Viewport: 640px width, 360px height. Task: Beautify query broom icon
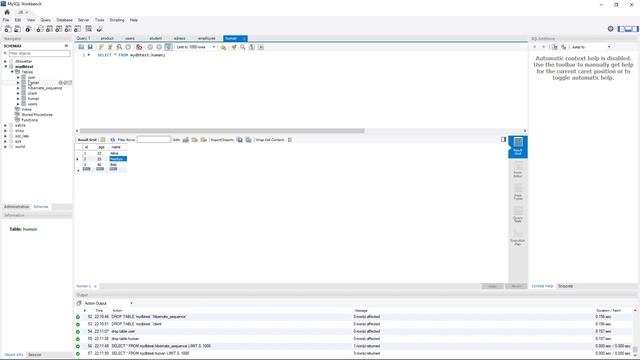234,47
